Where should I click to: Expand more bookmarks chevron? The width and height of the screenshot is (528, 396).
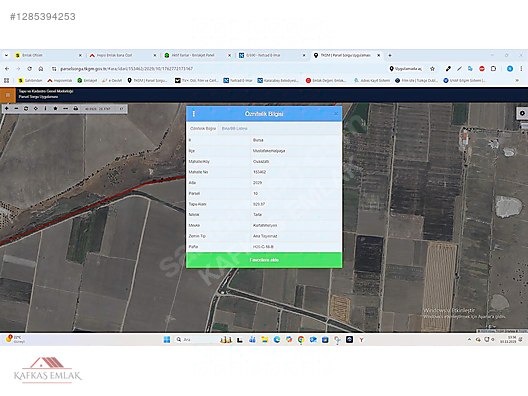(x=517, y=80)
